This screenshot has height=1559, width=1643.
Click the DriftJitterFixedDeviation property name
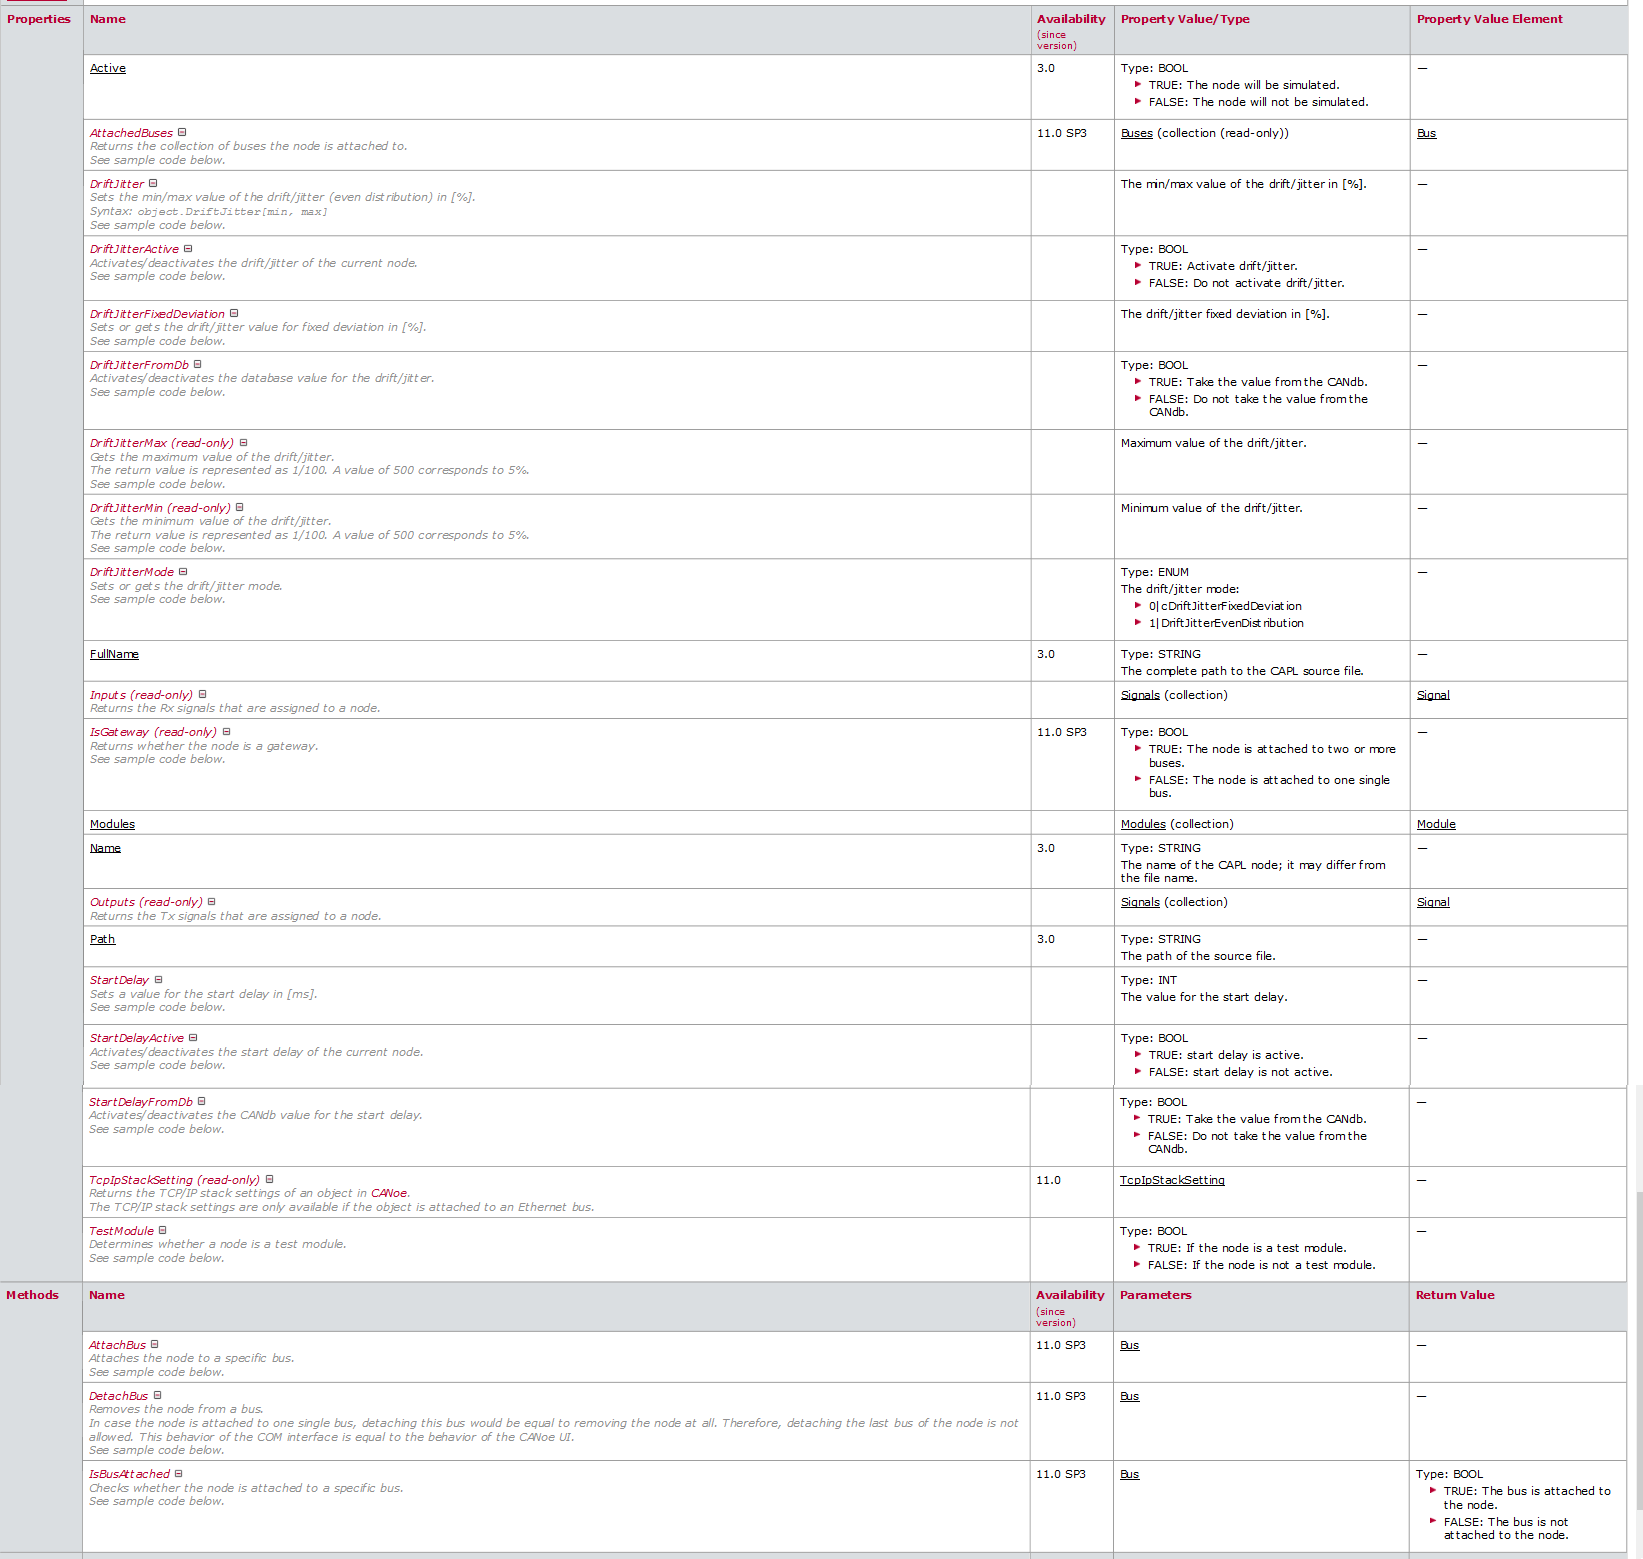tap(157, 314)
